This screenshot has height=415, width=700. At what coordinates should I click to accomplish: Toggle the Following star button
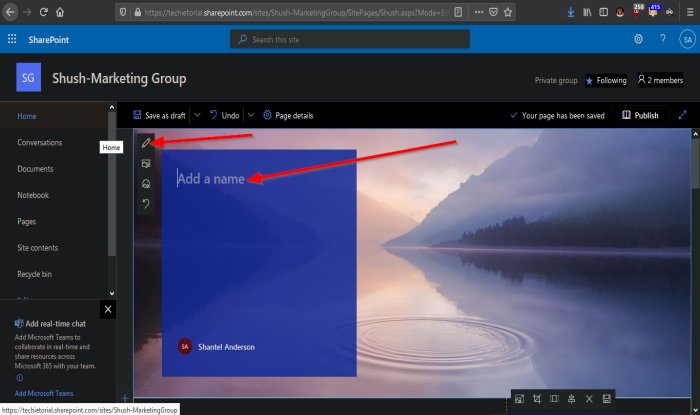click(606, 80)
